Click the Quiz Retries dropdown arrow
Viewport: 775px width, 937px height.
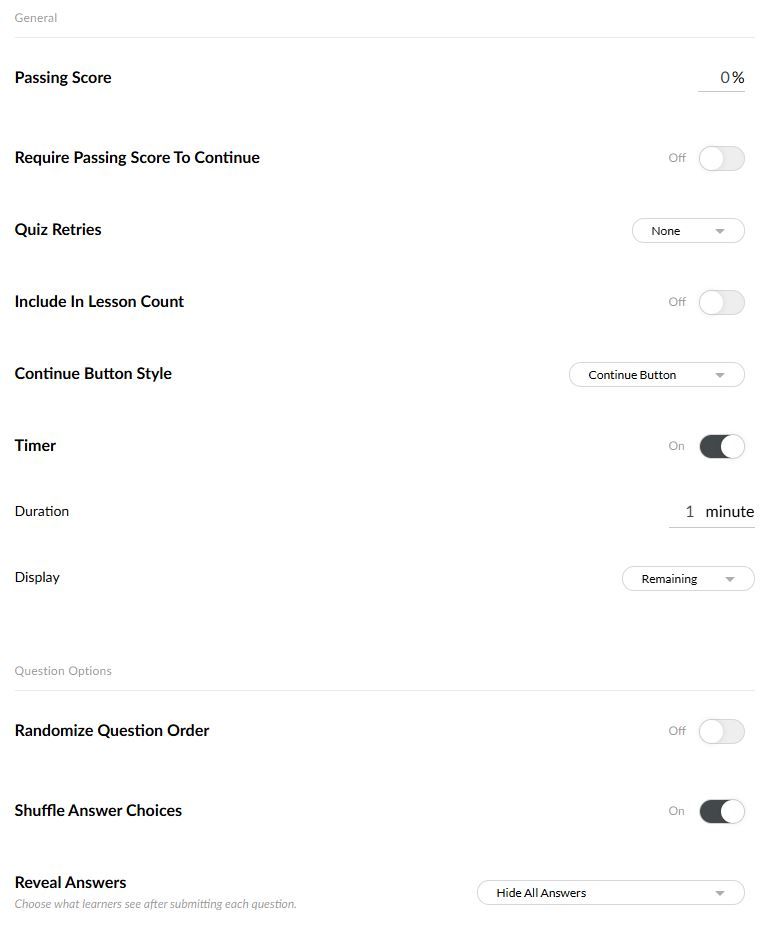[720, 231]
